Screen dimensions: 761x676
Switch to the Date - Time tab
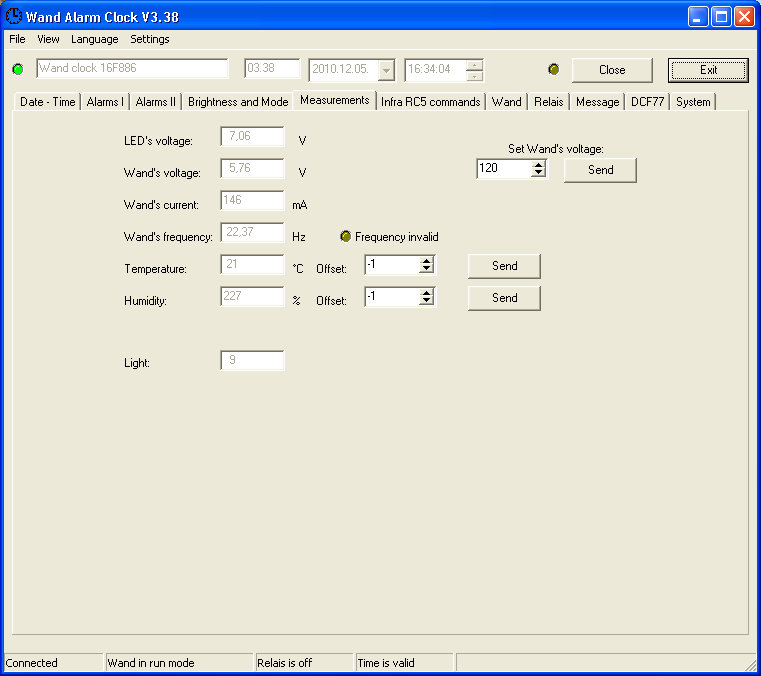click(x=48, y=102)
